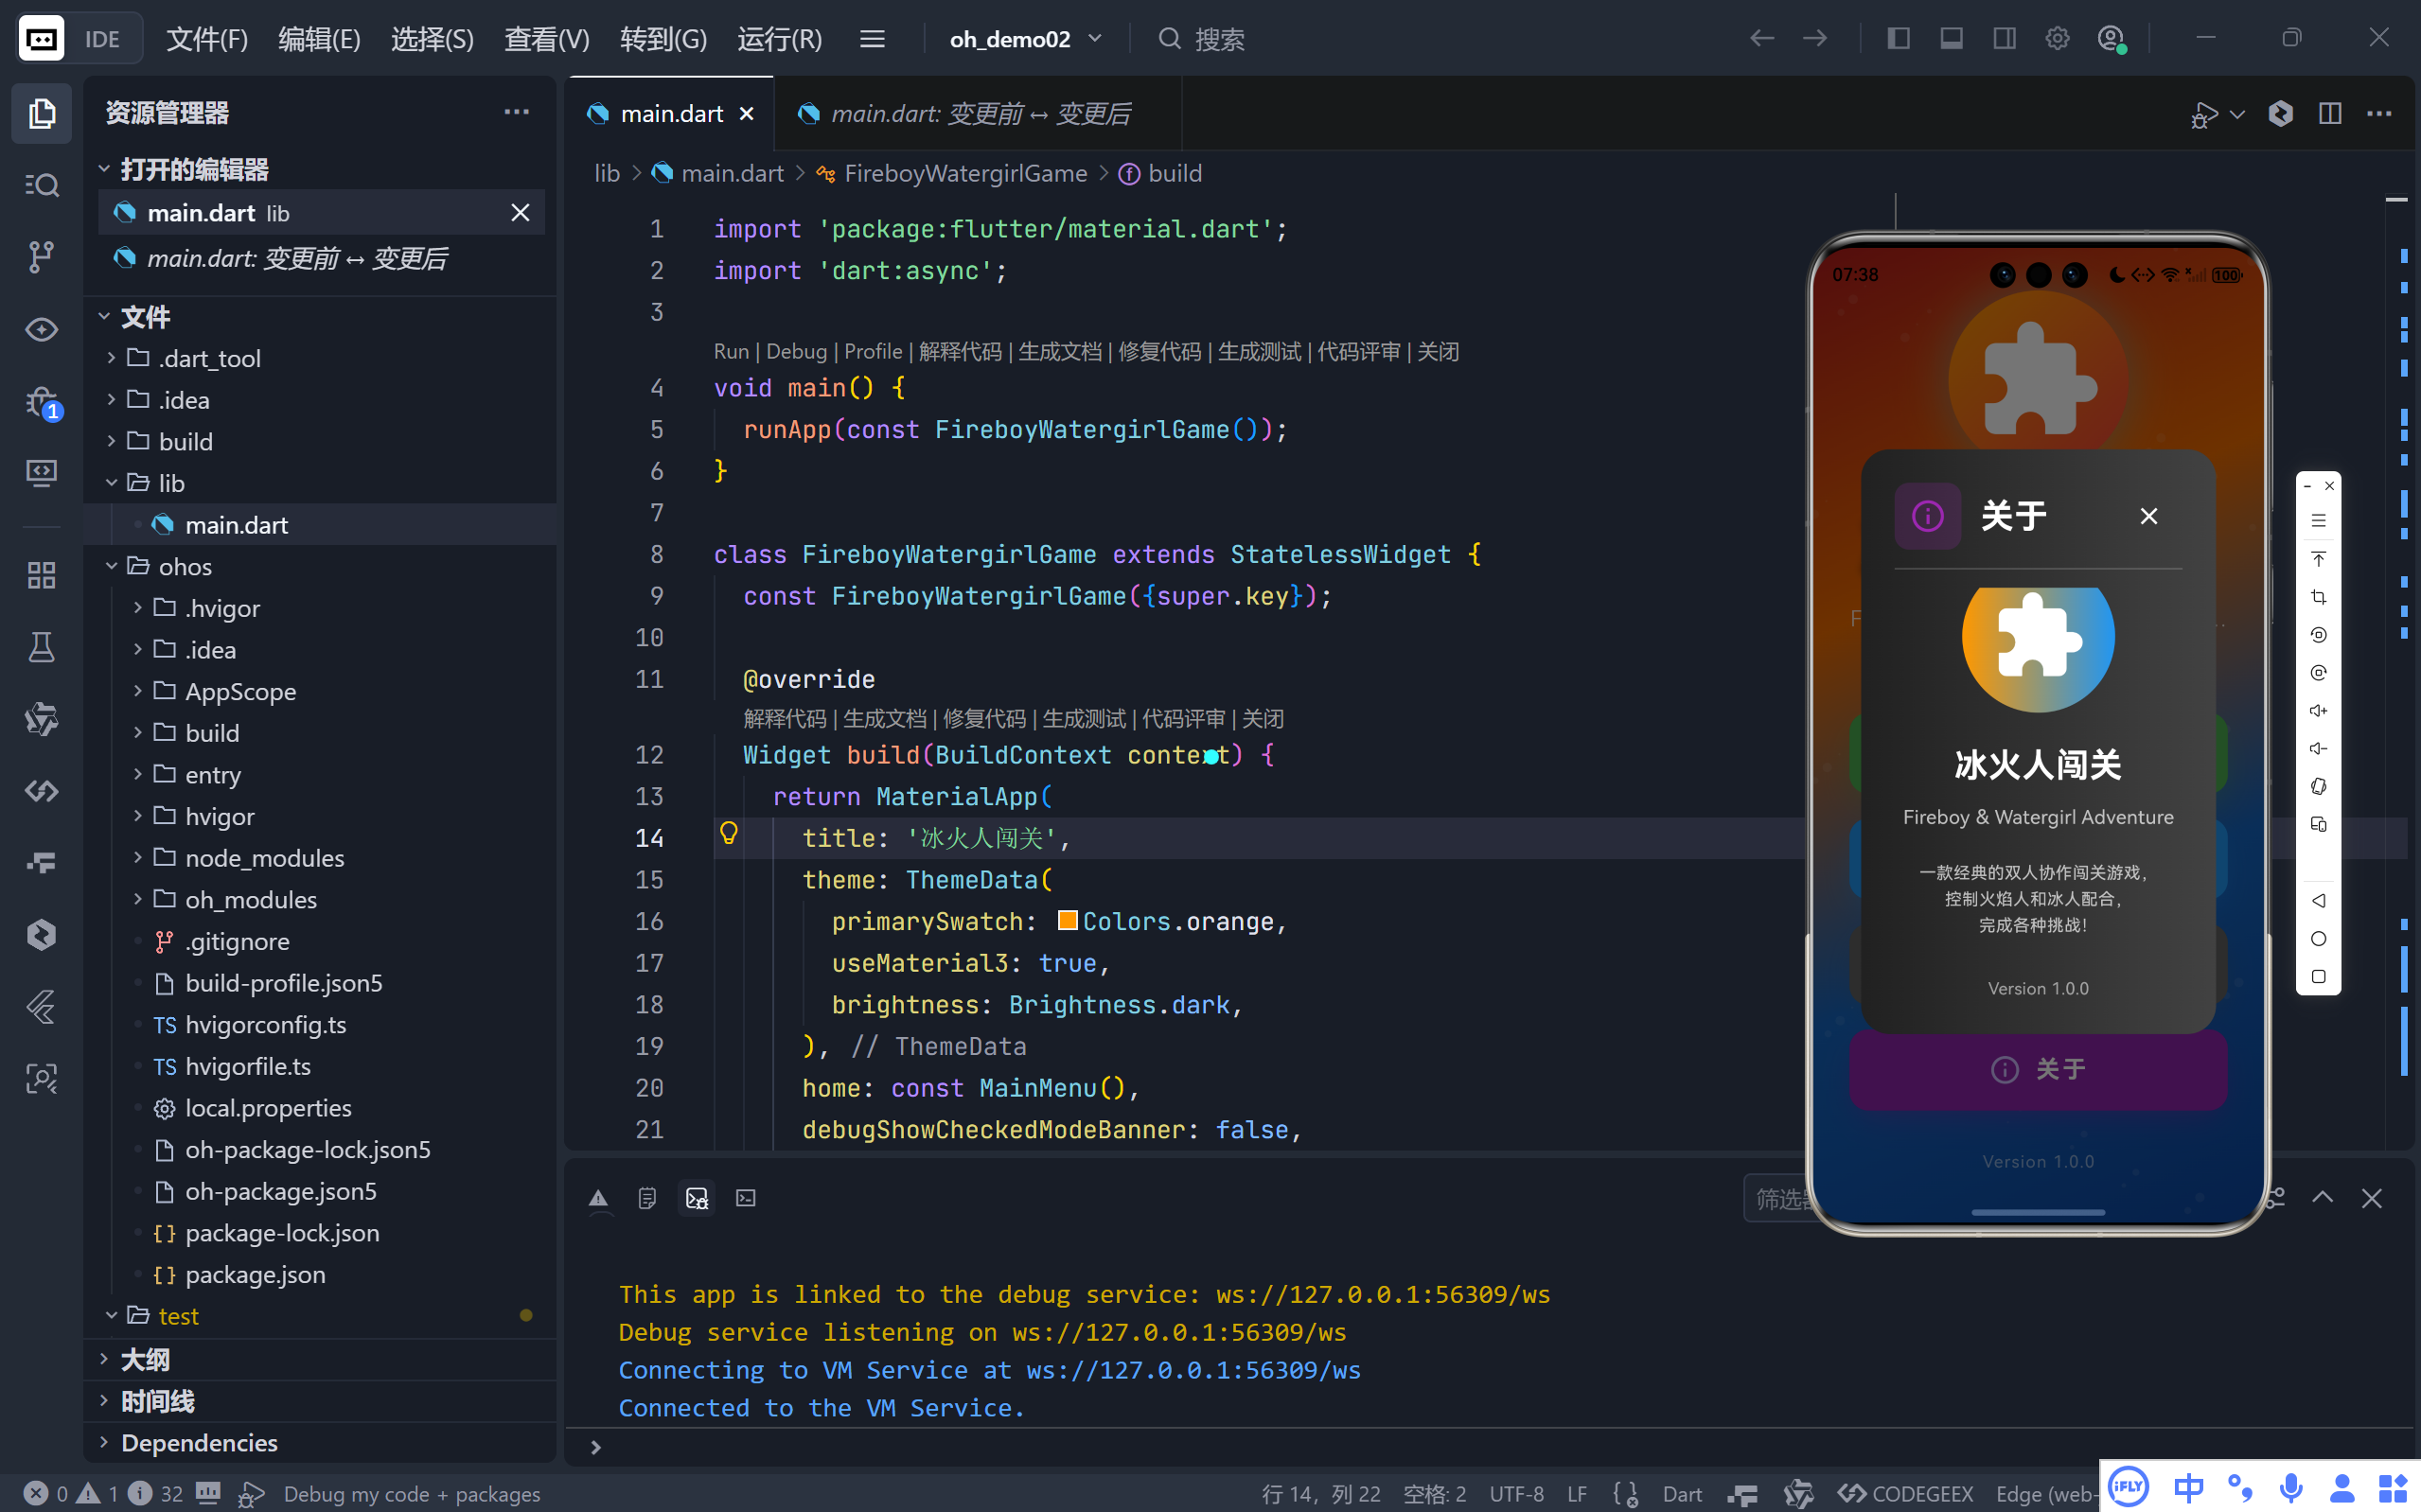Click the split editor icon

[x=2329, y=114]
